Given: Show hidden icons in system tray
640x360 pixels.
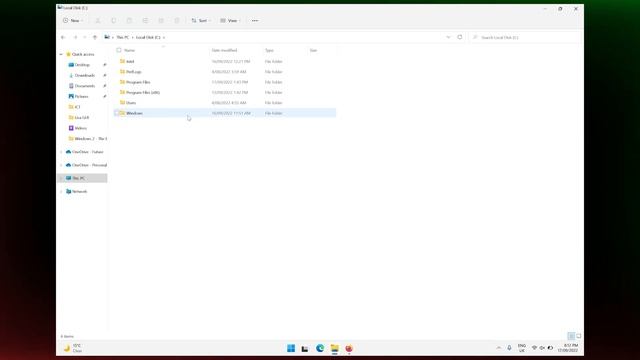Looking at the screenshot, I should click(498, 348).
